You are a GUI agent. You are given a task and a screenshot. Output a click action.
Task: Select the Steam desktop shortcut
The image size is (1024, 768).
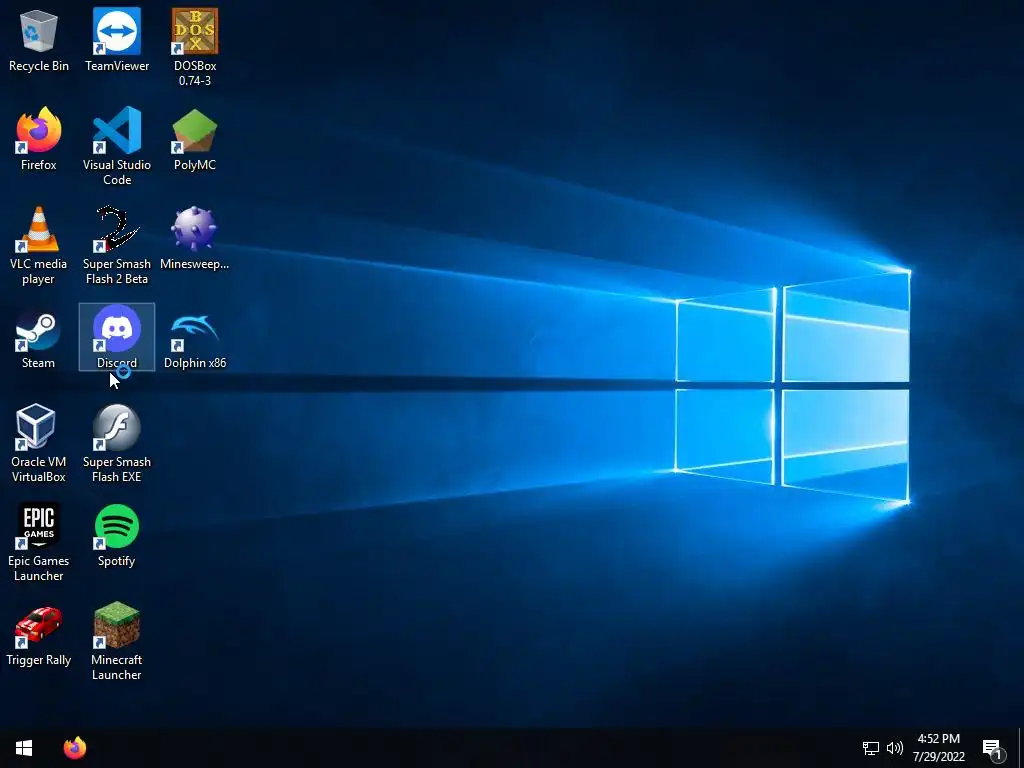(x=39, y=338)
